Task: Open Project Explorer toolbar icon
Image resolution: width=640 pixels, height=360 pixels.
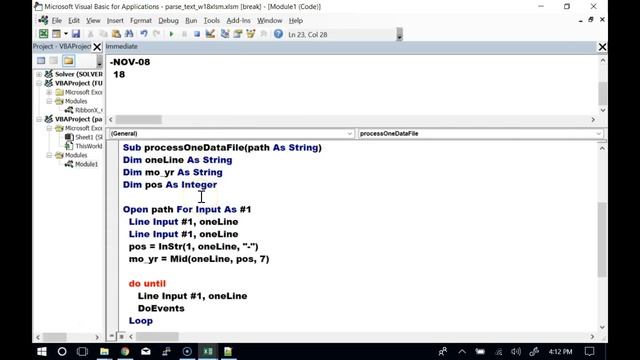Action: pos(224,34)
